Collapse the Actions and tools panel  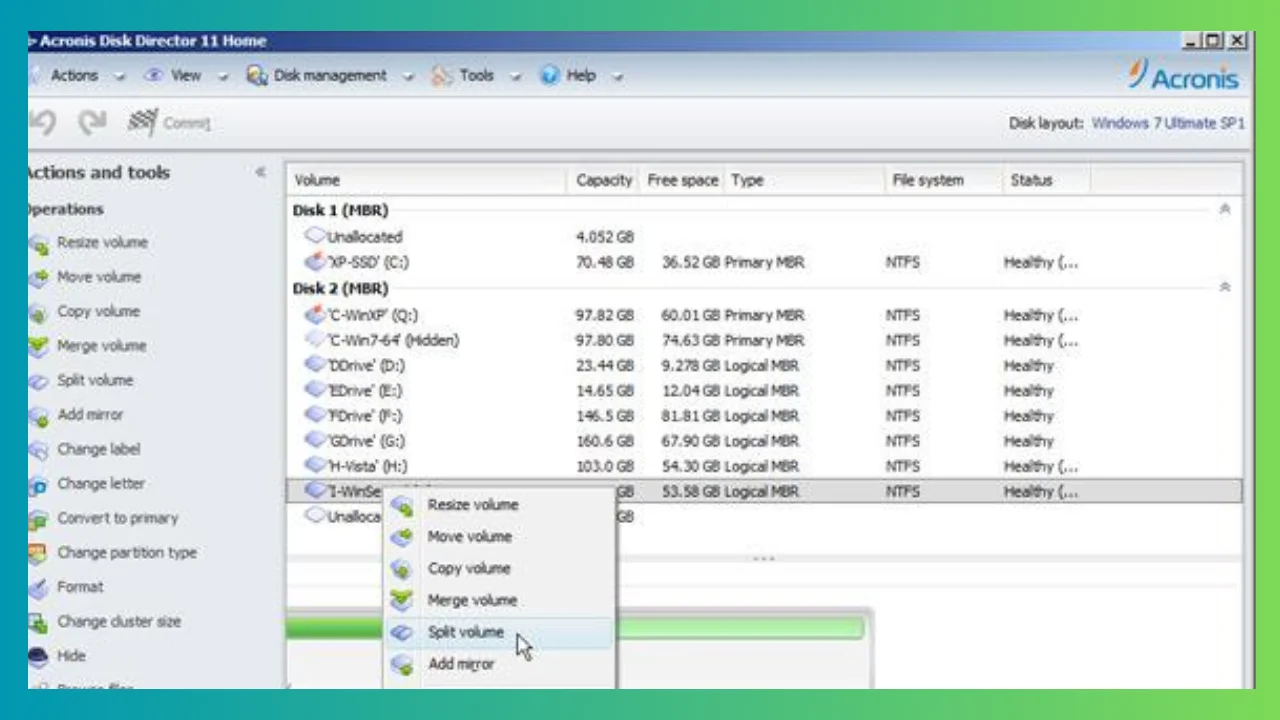click(x=260, y=173)
